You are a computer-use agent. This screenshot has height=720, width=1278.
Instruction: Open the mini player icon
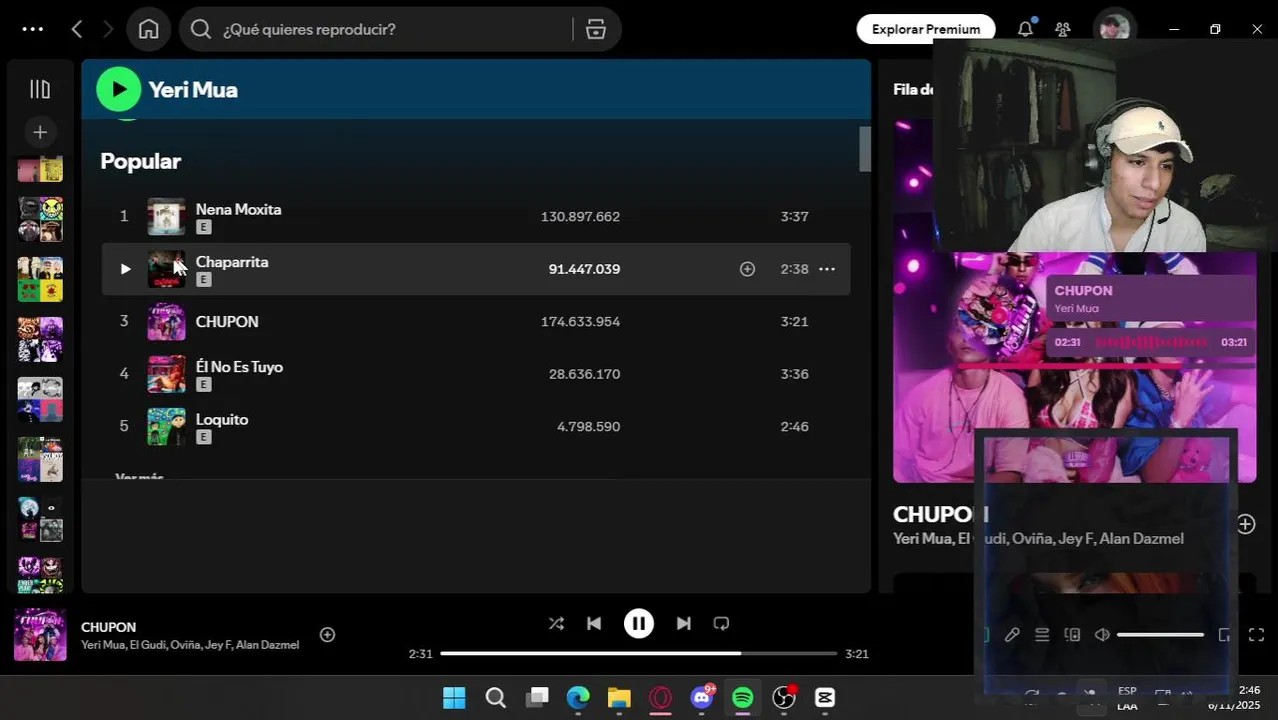(x=1225, y=635)
